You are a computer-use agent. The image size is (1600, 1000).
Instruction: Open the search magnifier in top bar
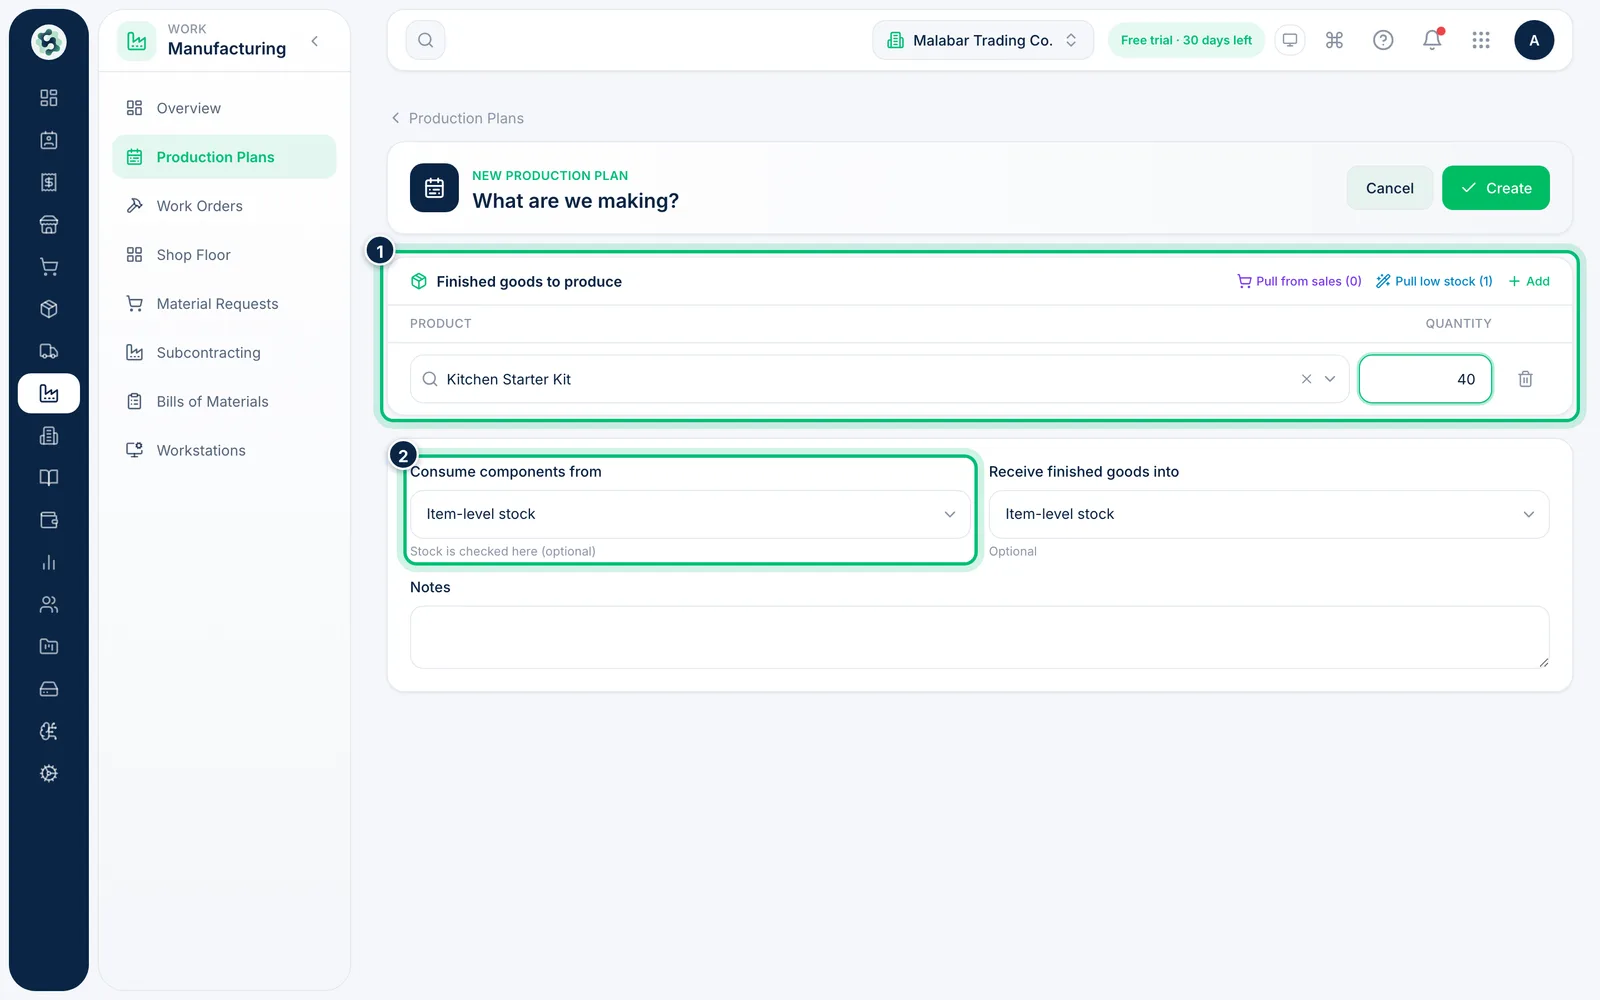coord(426,40)
